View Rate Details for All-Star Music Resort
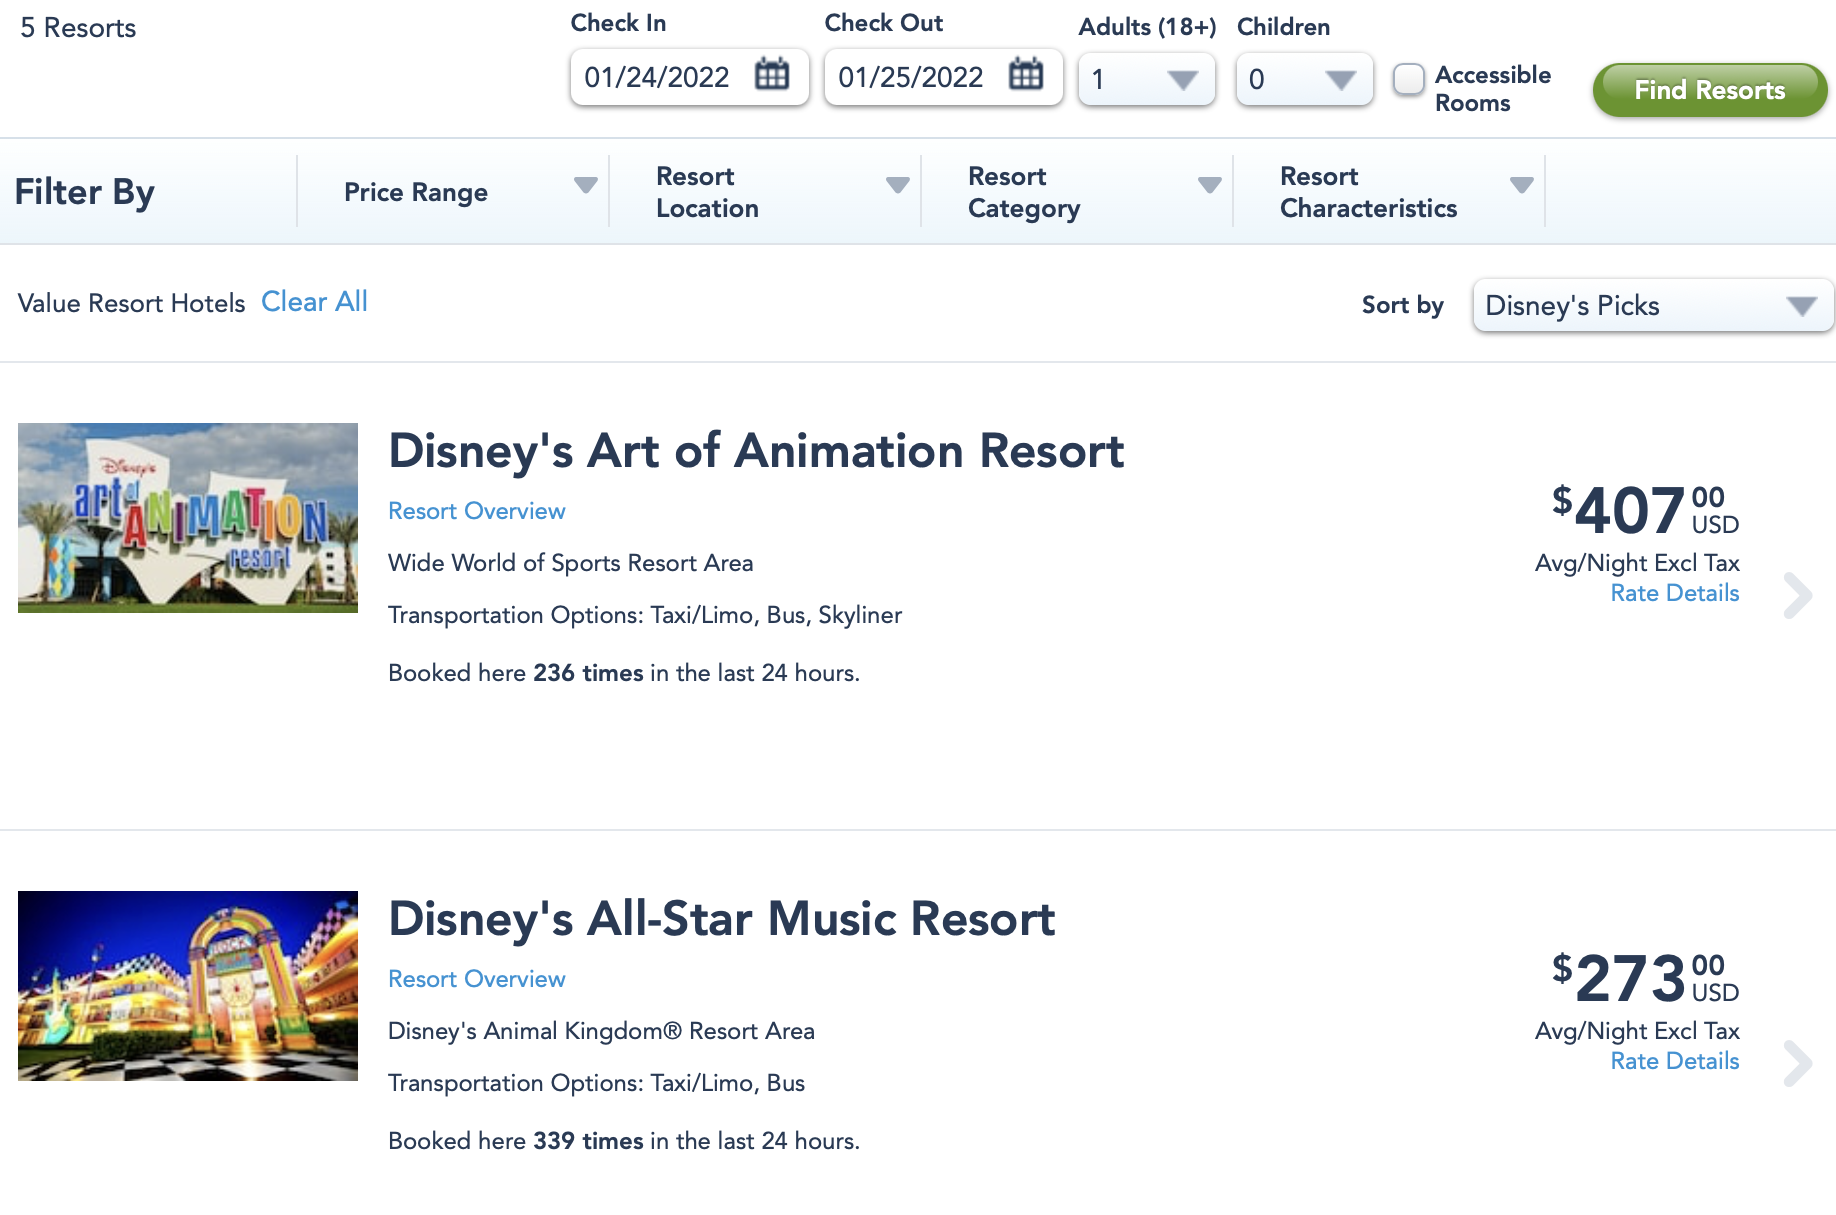 click(1674, 1061)
